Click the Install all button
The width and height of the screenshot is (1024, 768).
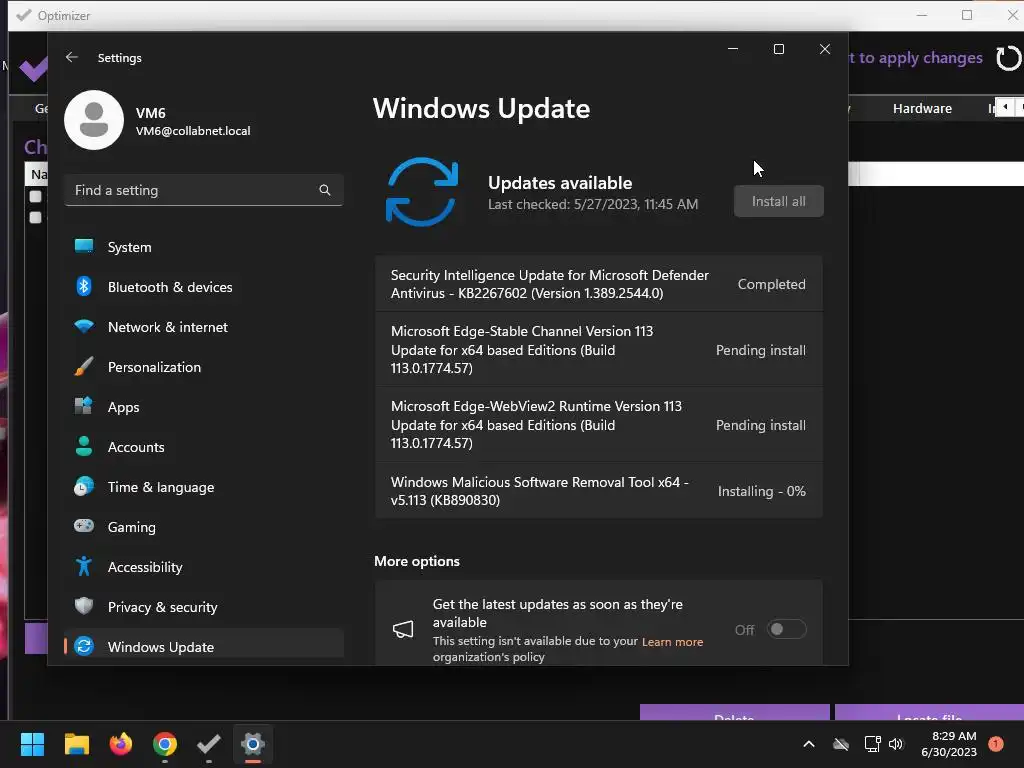(x=778, y=201)
